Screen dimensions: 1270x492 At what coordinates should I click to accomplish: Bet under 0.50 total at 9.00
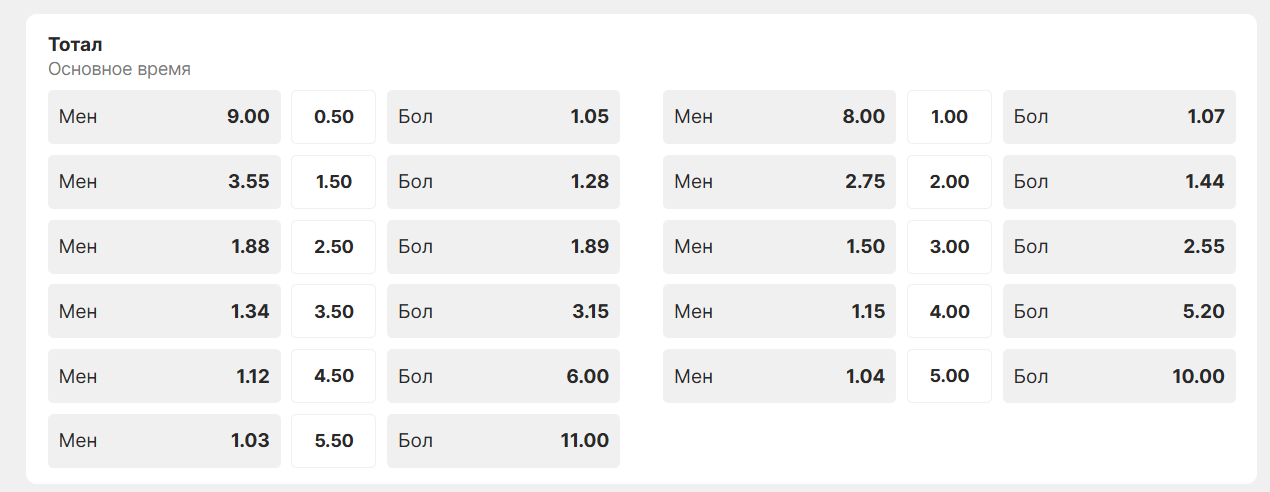point(164,117)
